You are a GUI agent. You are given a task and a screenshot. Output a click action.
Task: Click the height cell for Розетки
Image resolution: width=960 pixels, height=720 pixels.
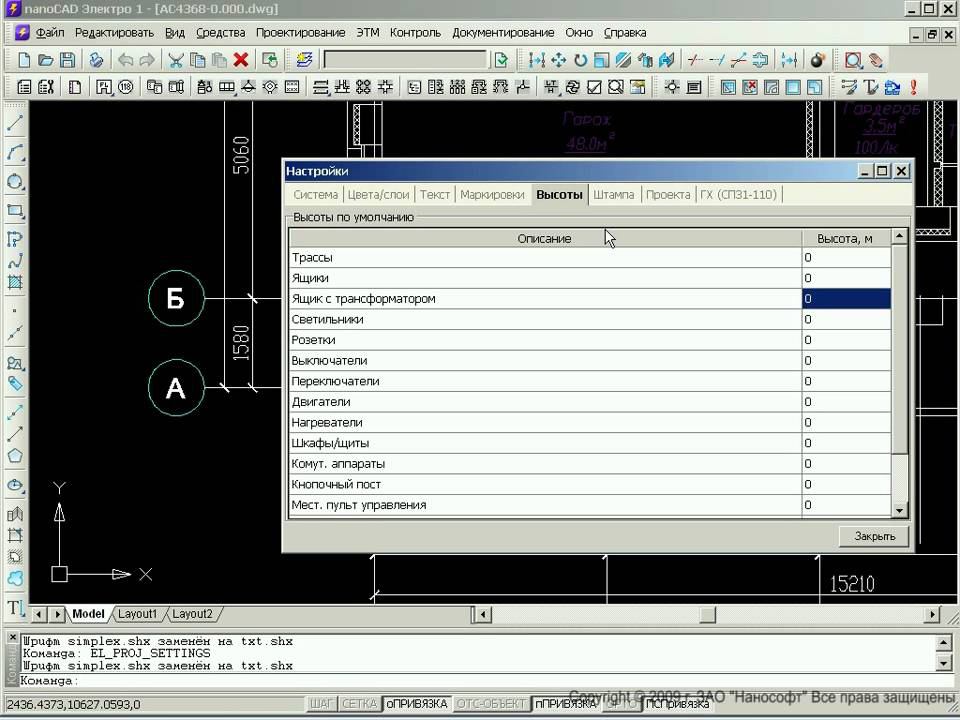846,340
